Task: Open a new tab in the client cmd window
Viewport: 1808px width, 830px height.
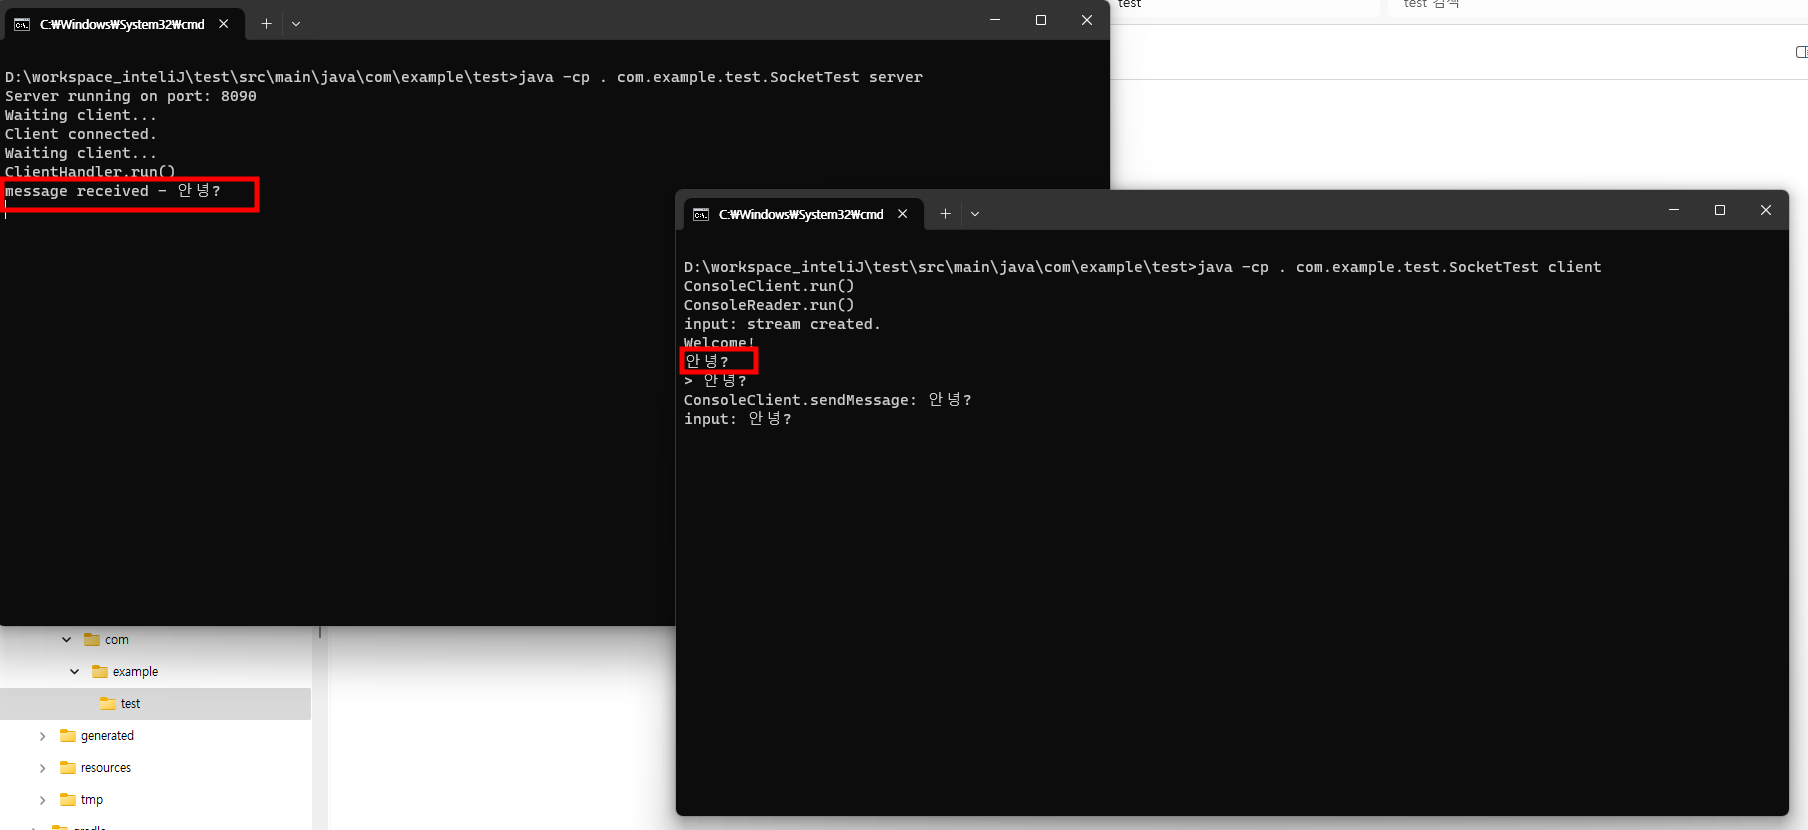Action: click(x=945, y=214)
